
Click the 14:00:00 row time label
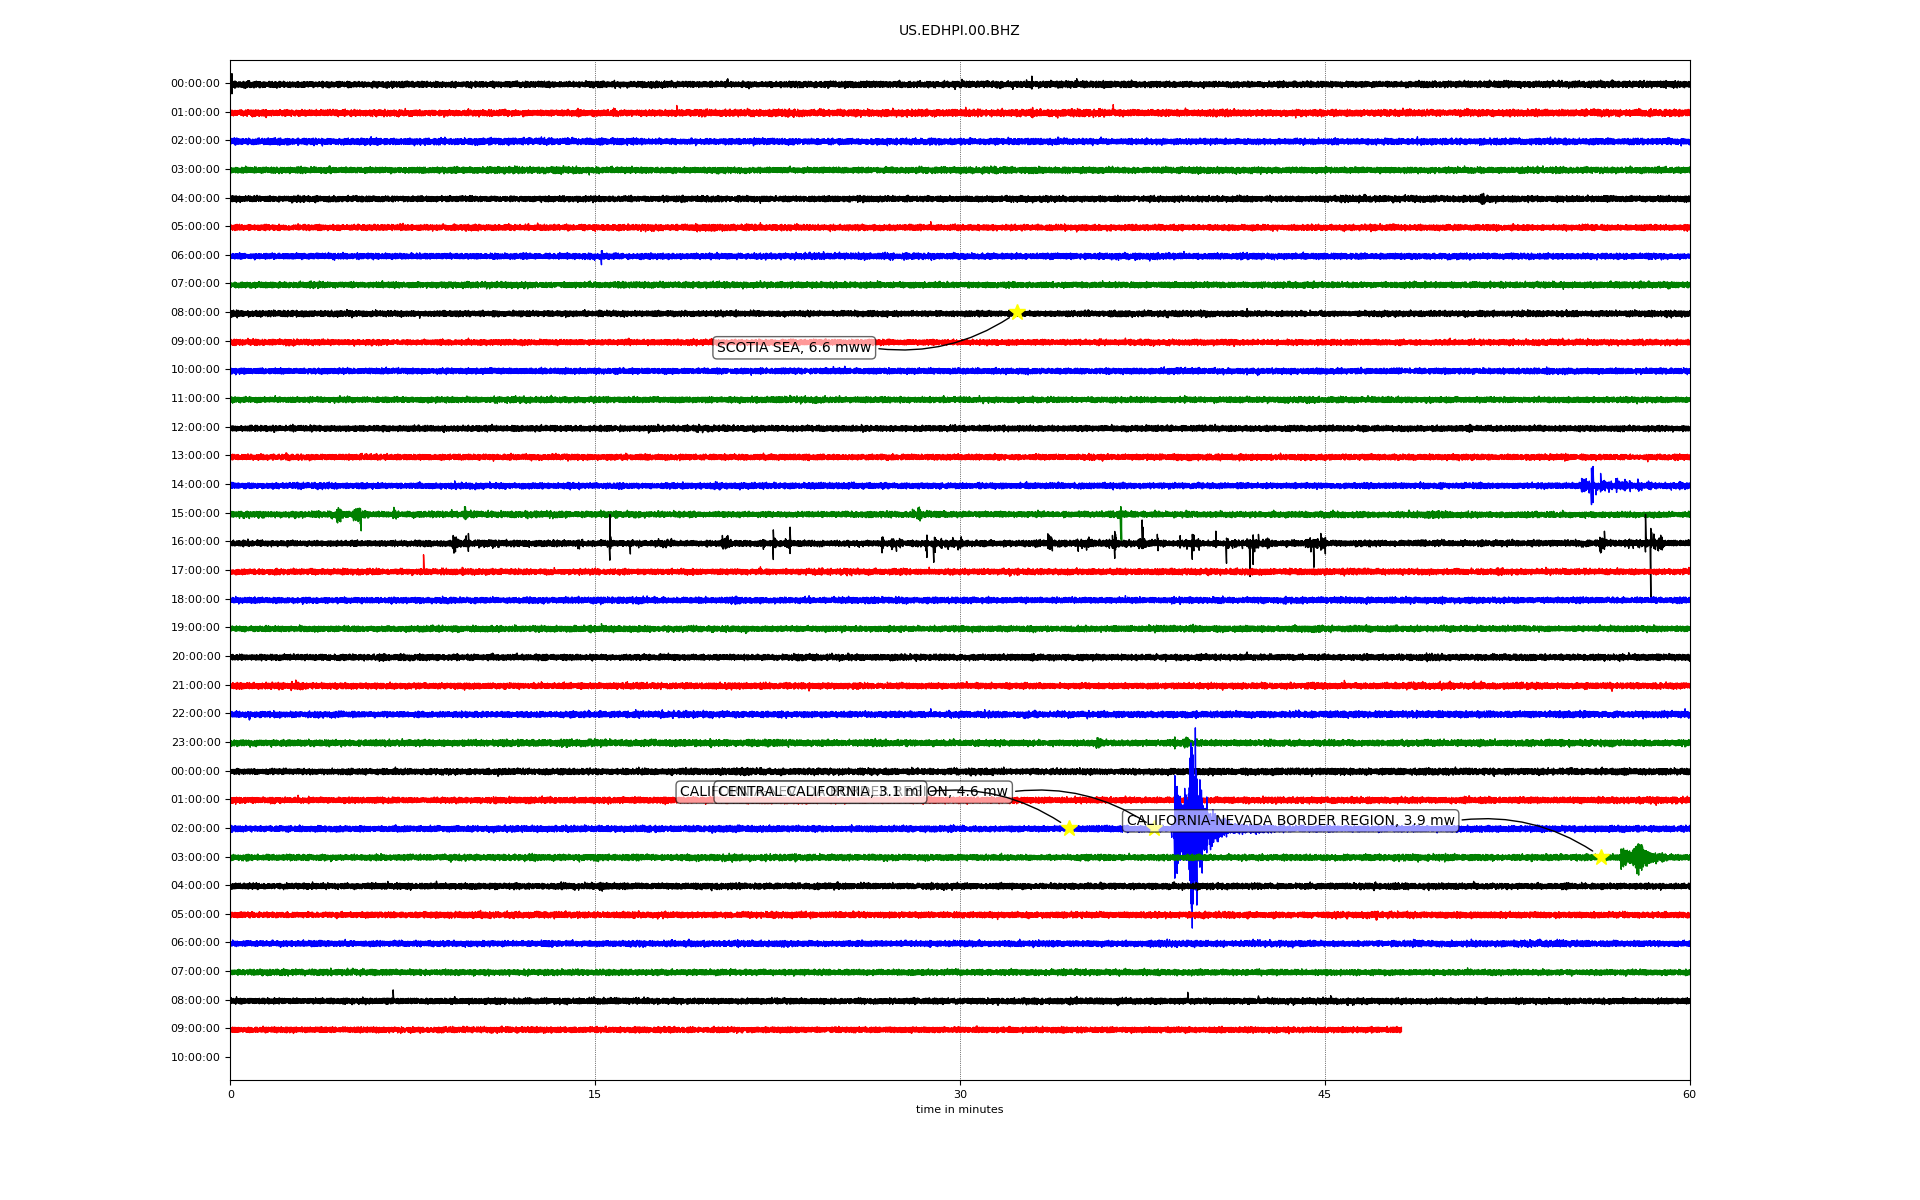[195, 485]
